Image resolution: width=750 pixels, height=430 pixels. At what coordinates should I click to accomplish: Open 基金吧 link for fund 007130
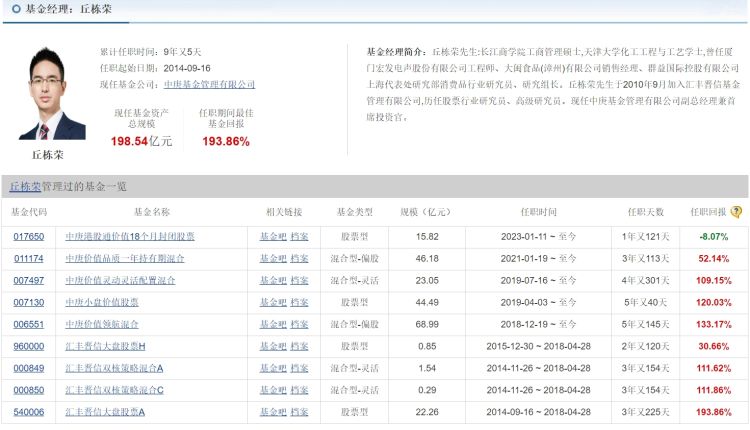click(x=273, y=303)
